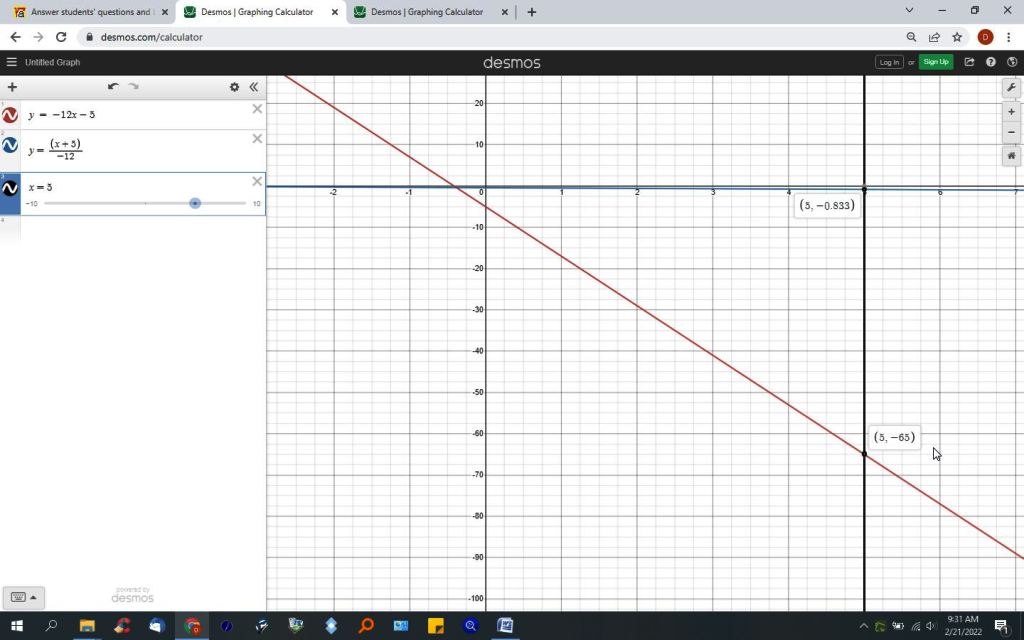Click the x = 5 slider handle

(195, 203)
